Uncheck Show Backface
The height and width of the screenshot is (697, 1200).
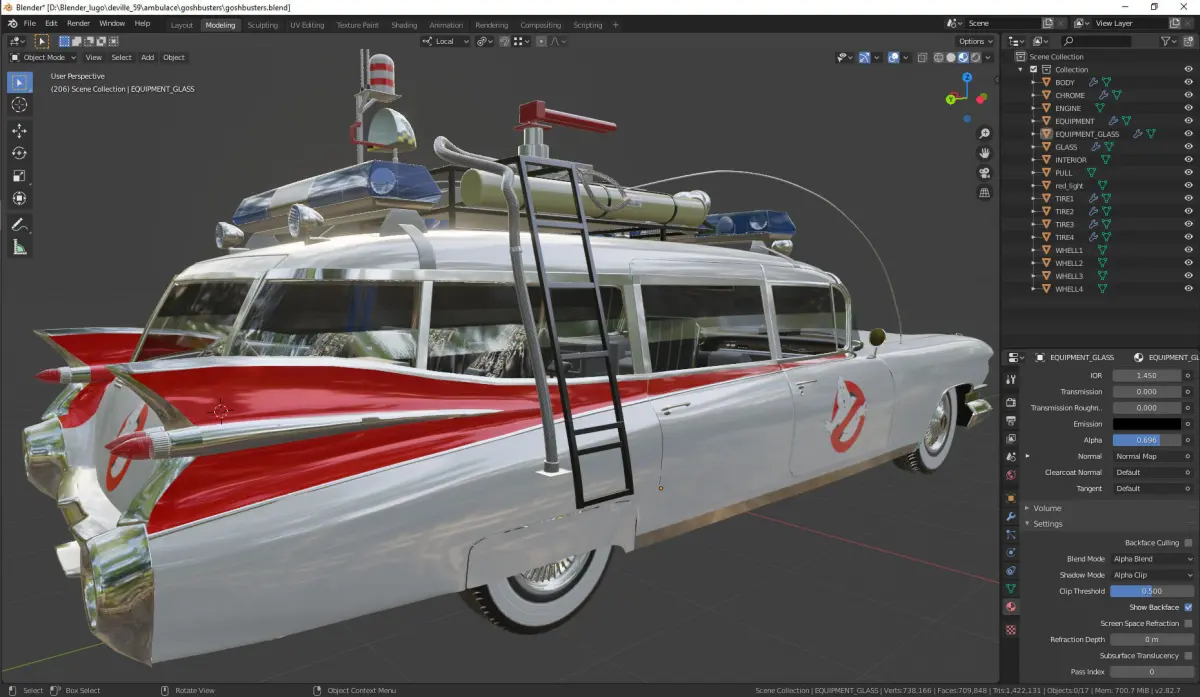coord(1188,607)
